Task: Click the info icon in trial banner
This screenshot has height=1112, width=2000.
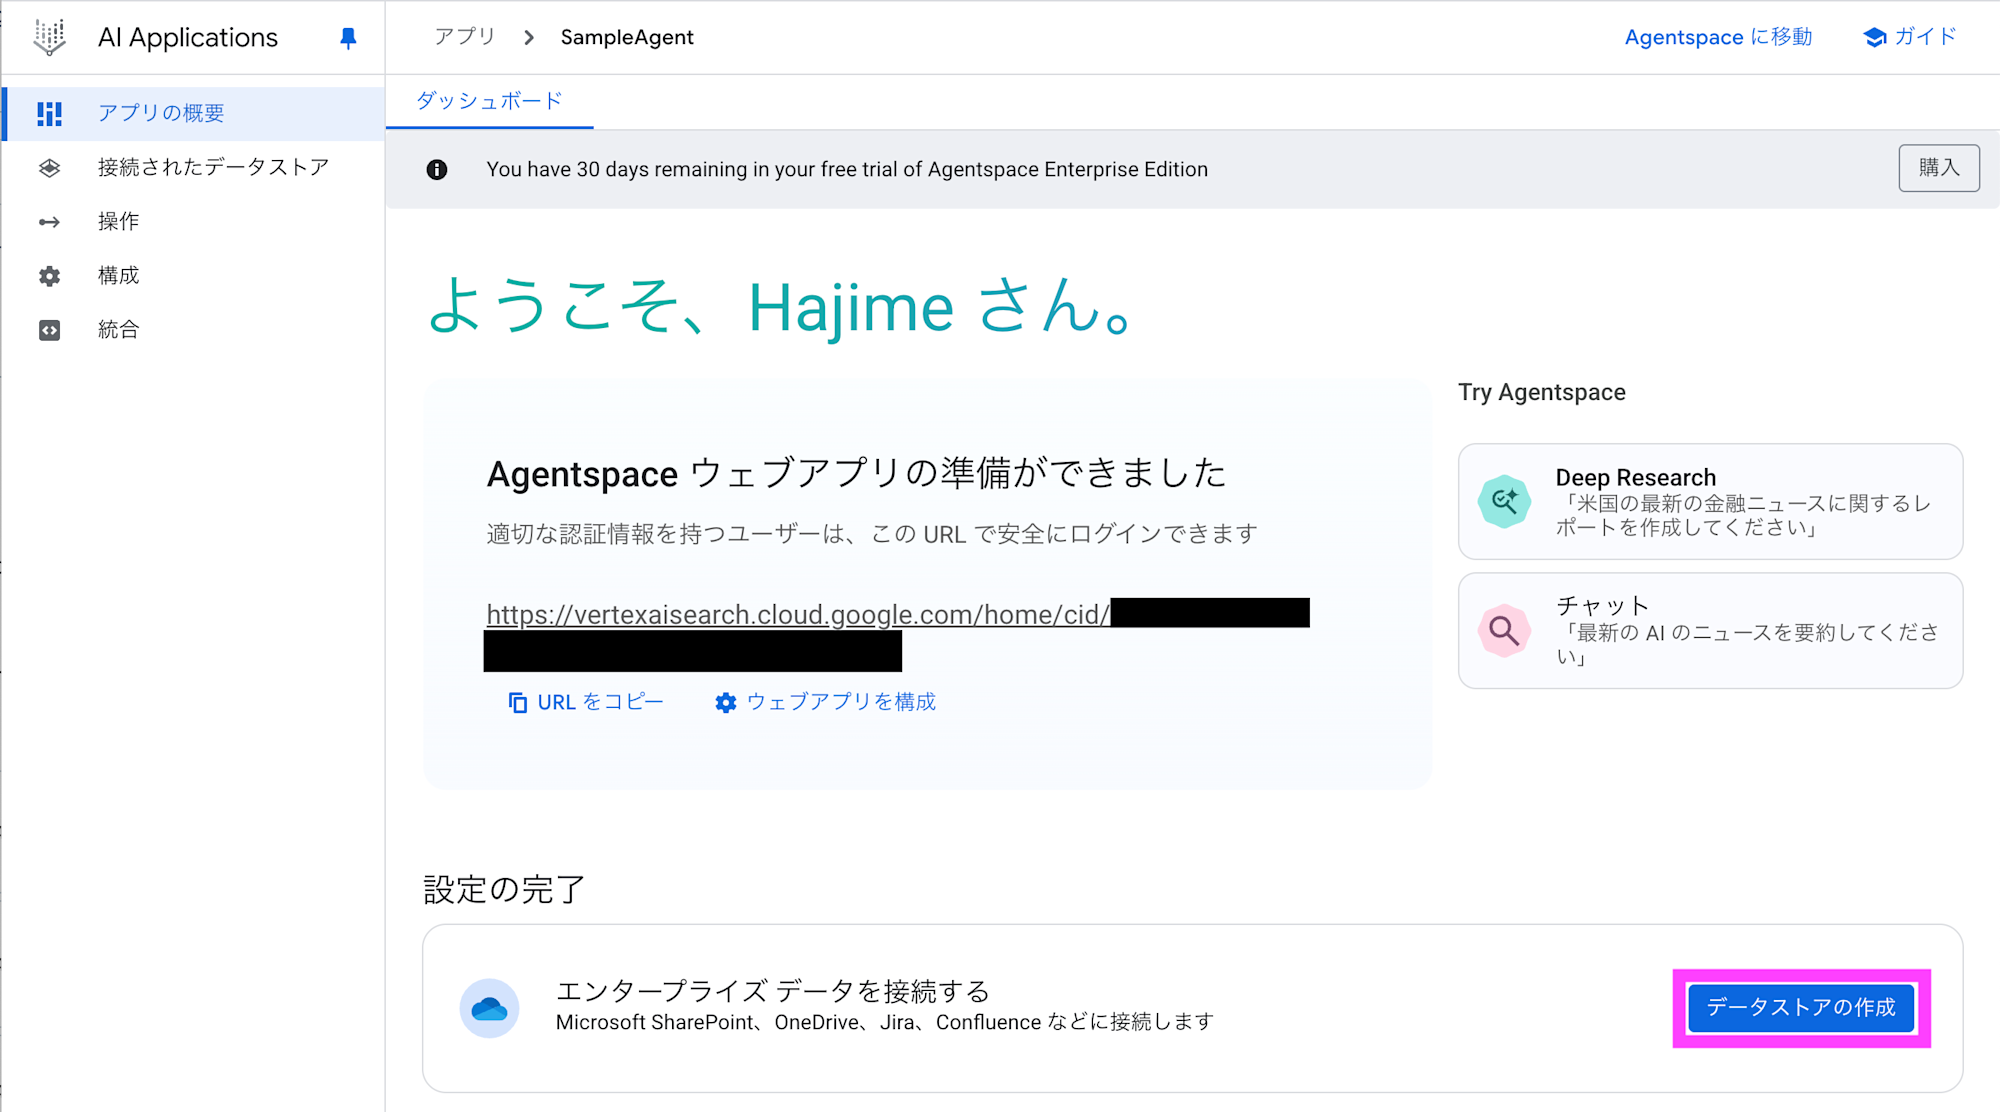Action: tap(437, 169)
